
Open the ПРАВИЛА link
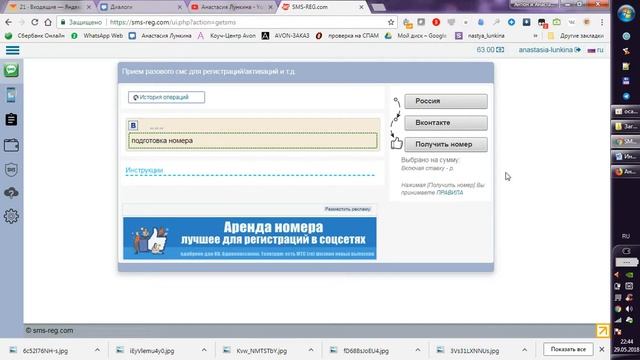coord(449,192)
